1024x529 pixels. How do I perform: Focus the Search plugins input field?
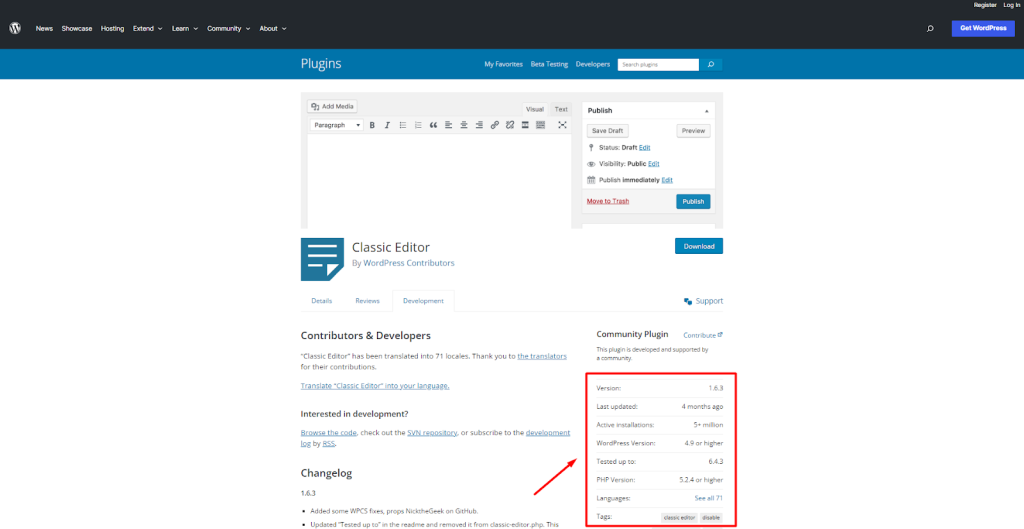point(658,65)
